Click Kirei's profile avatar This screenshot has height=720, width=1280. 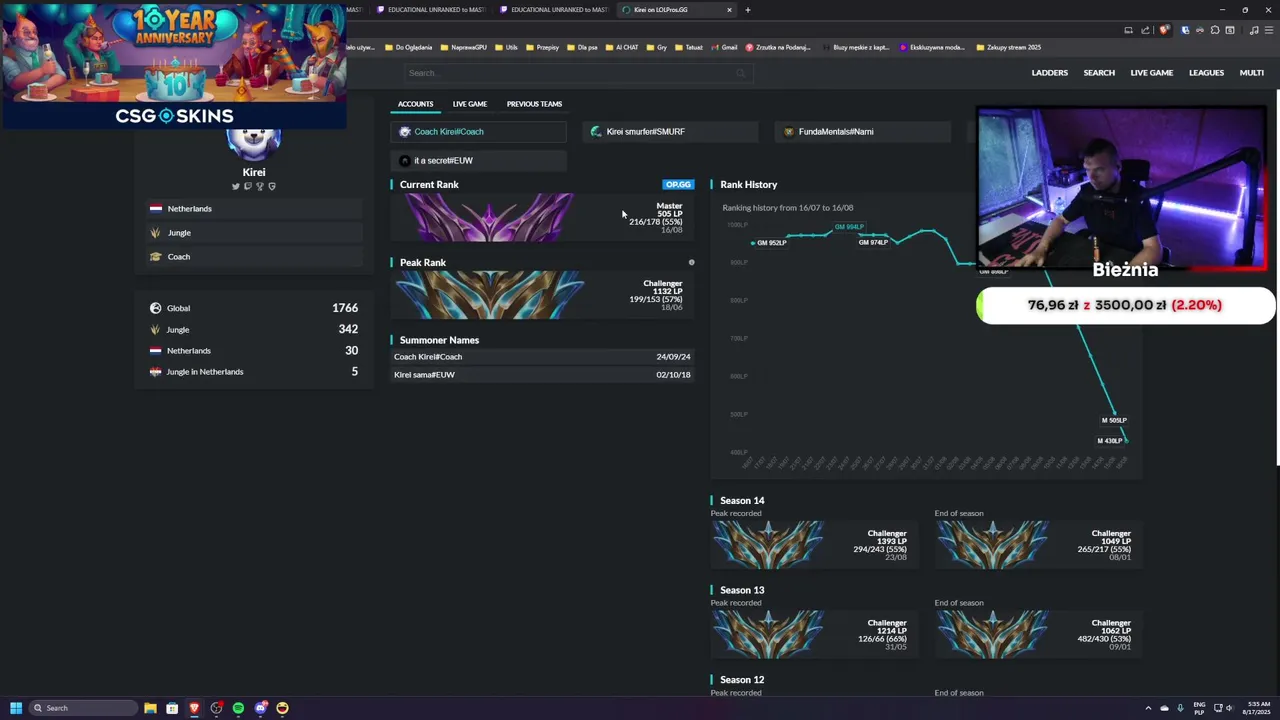click(x=253, y=145)
